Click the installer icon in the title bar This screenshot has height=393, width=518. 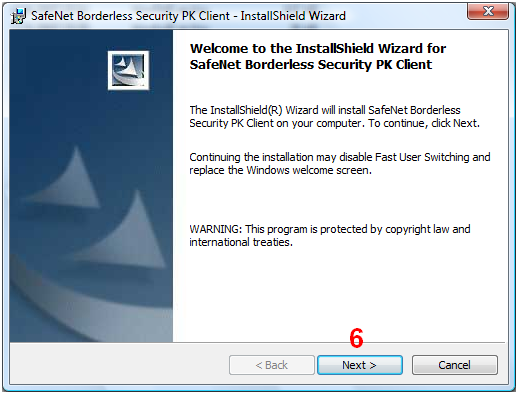click(x=18, y=16)
